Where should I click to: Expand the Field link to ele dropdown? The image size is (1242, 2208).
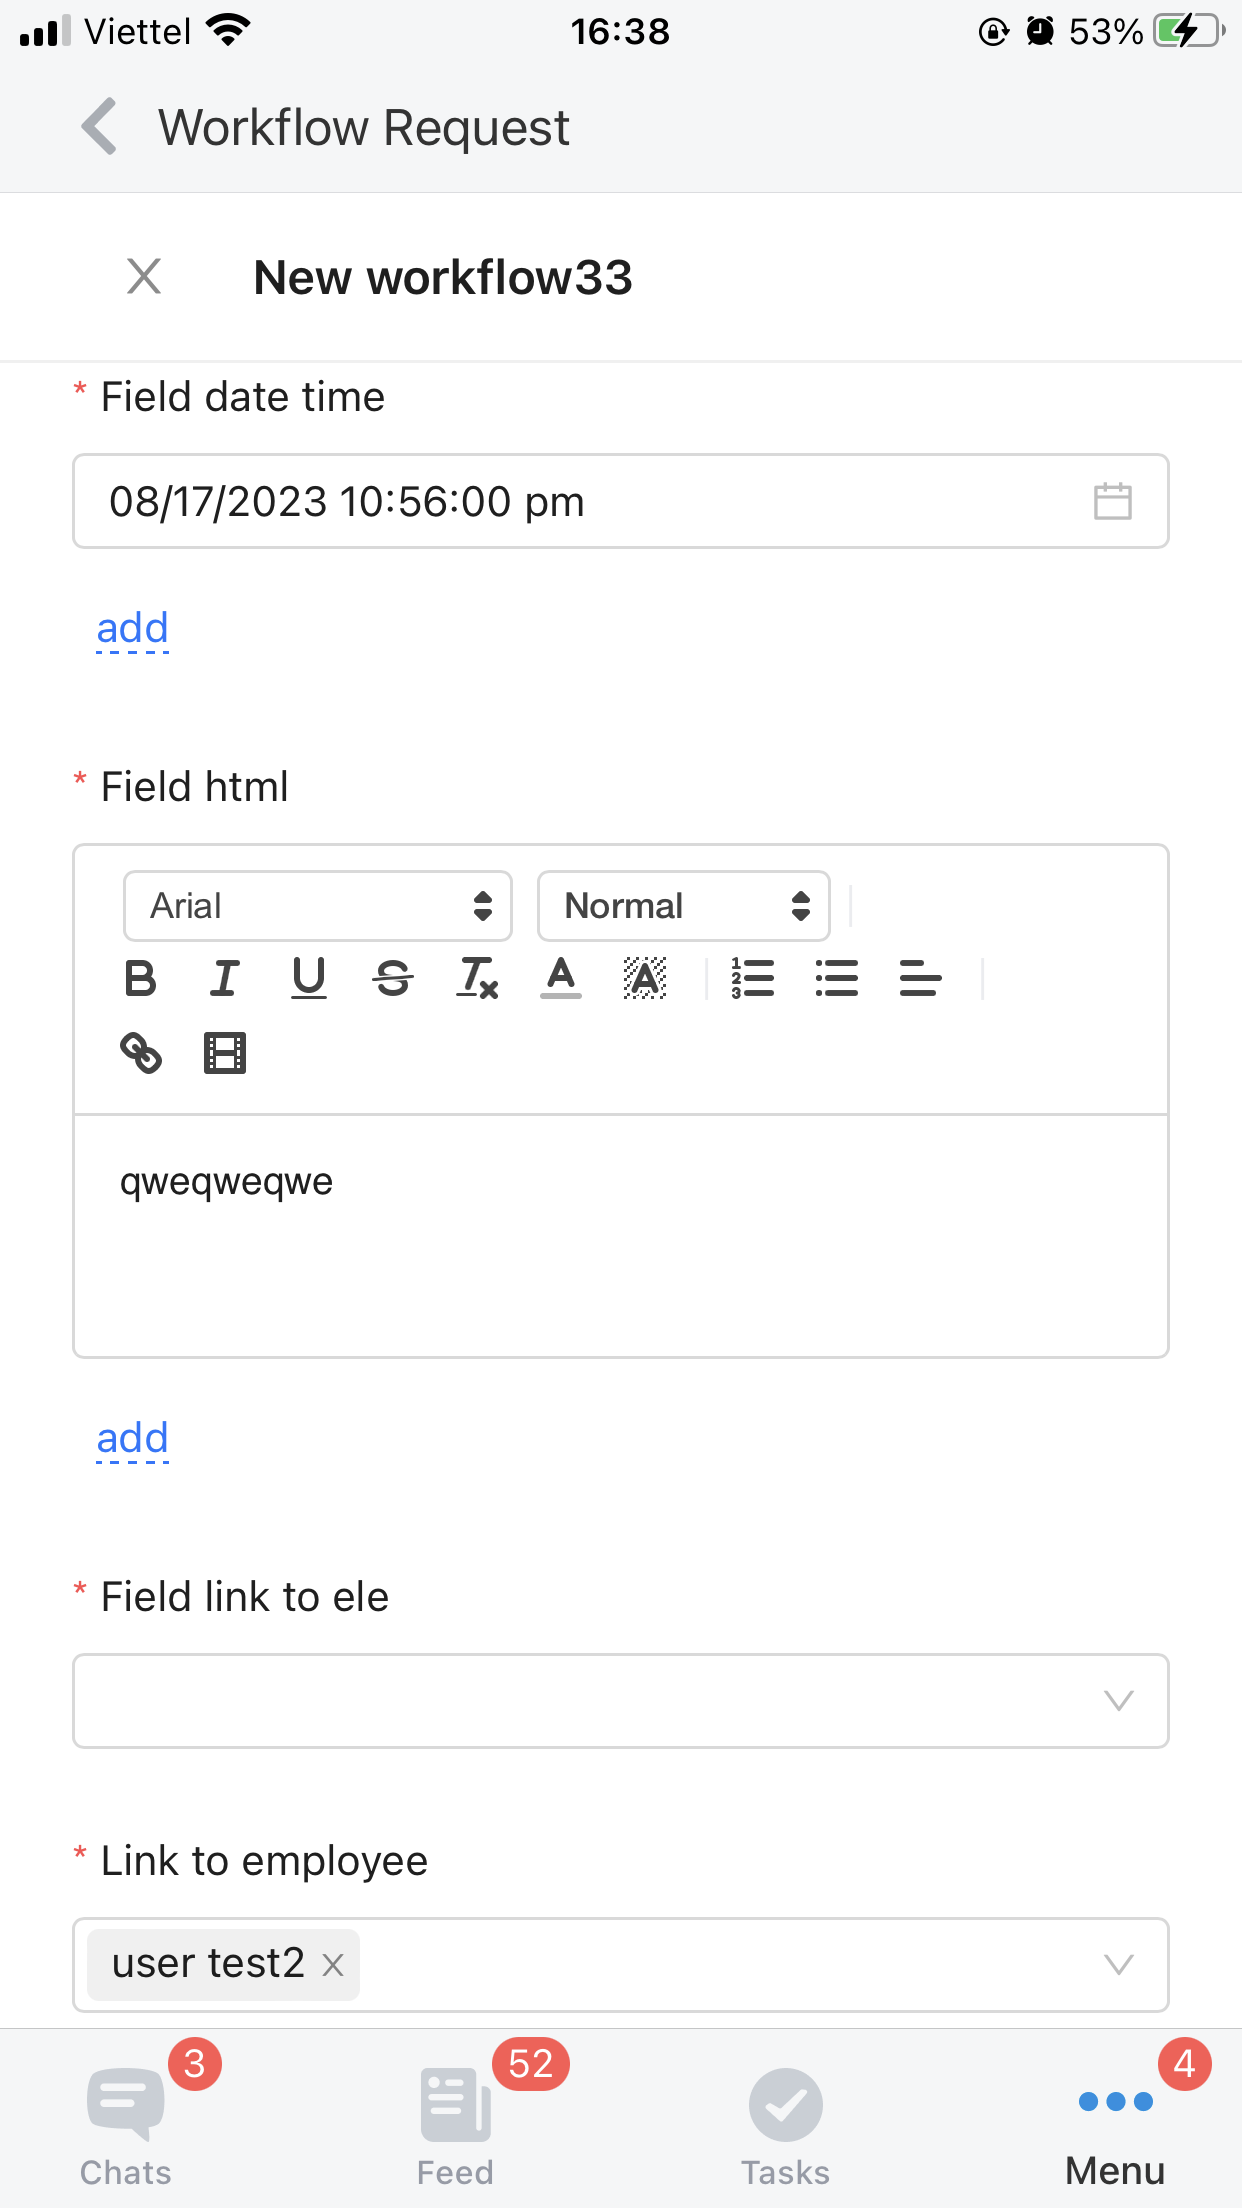tap(620, 1701)
